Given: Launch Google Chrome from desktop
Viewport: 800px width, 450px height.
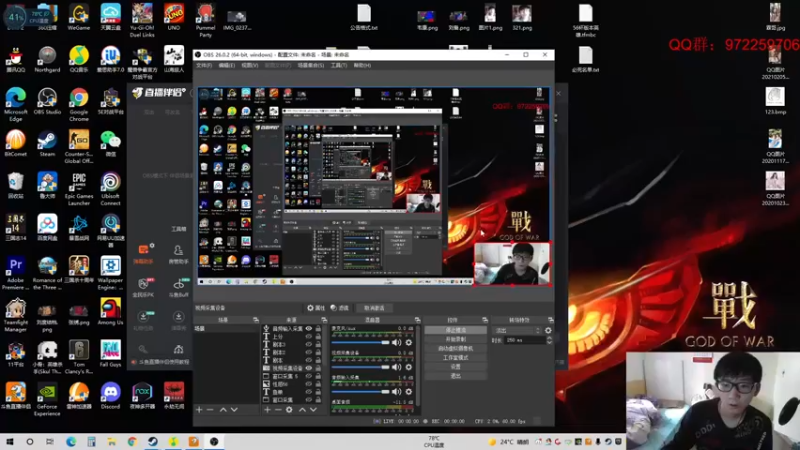Looking at the screenshot, I should (x=79, y=105).
